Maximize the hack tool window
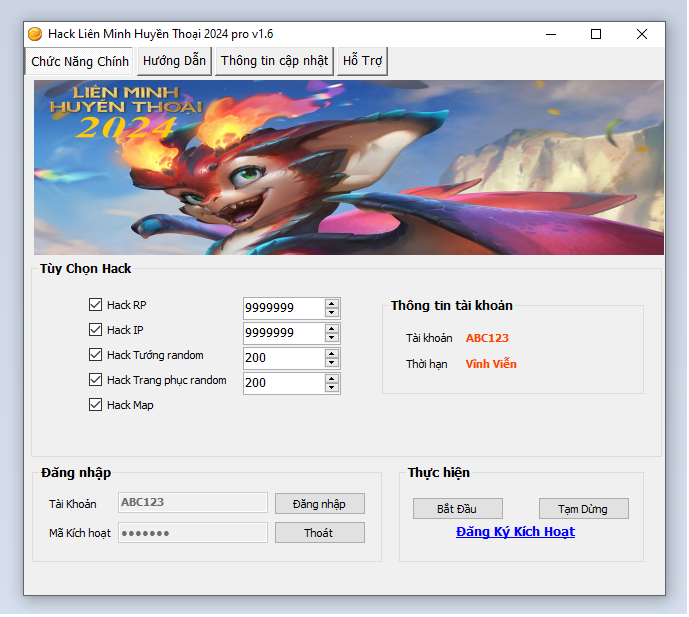 pyautogui.click(x=596, y=34)
